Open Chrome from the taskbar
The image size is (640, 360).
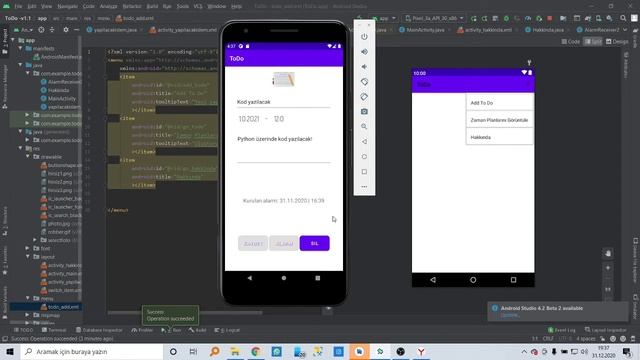coord(256,351)
